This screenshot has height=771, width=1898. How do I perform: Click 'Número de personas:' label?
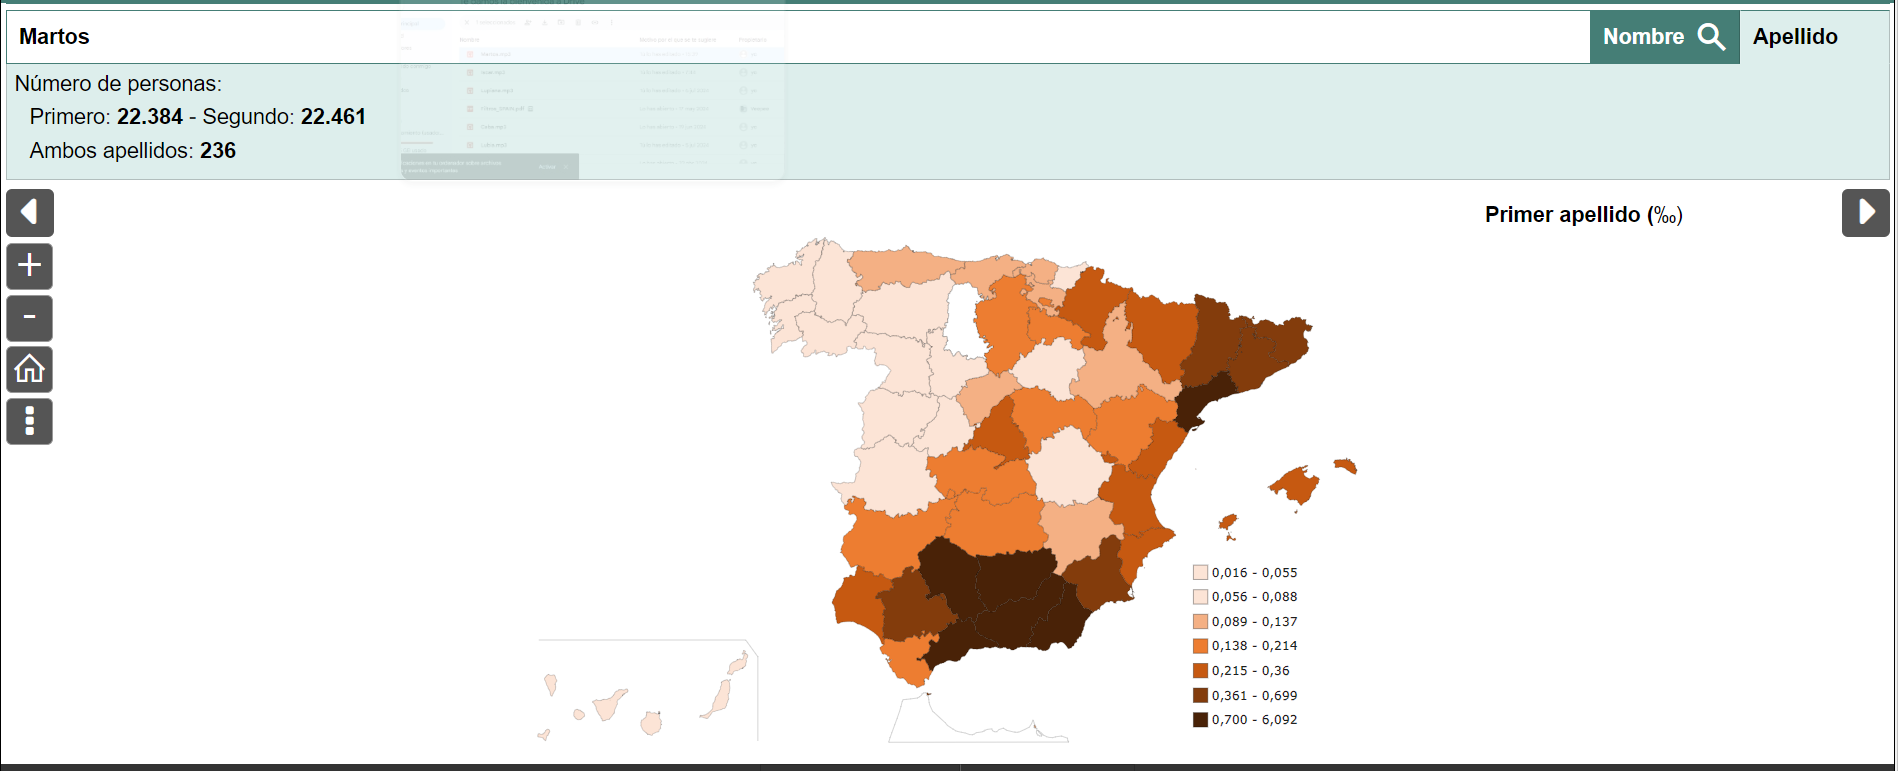(118, 84)
